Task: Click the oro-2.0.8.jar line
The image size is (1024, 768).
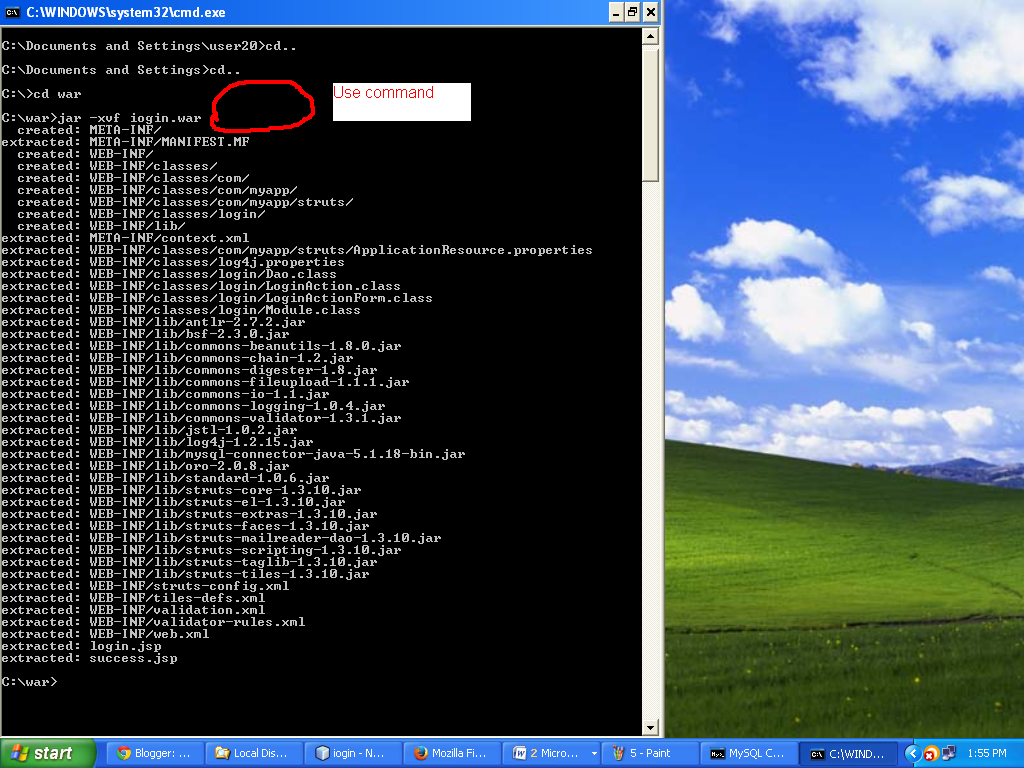Action: [145, 466]
